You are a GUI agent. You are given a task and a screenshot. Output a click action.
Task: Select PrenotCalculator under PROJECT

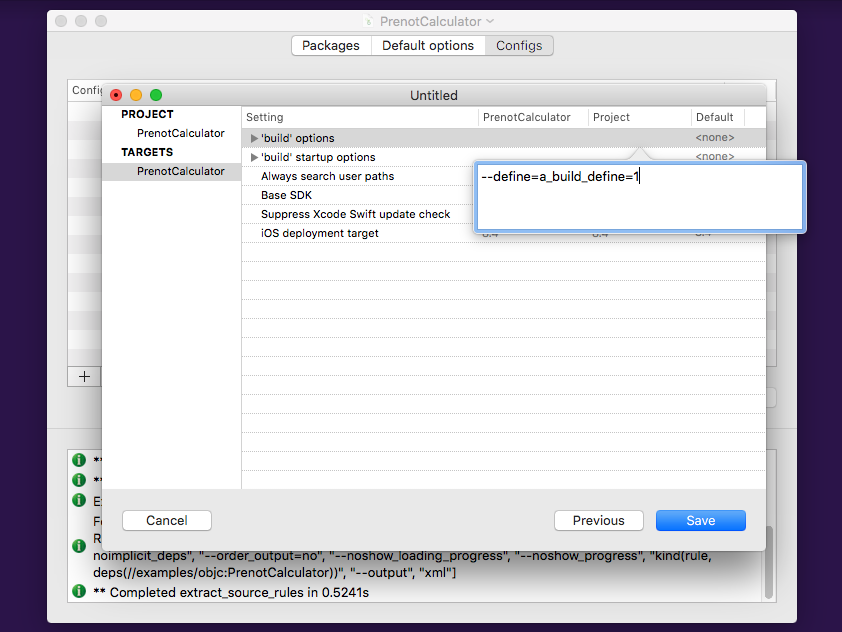(180, 133)
